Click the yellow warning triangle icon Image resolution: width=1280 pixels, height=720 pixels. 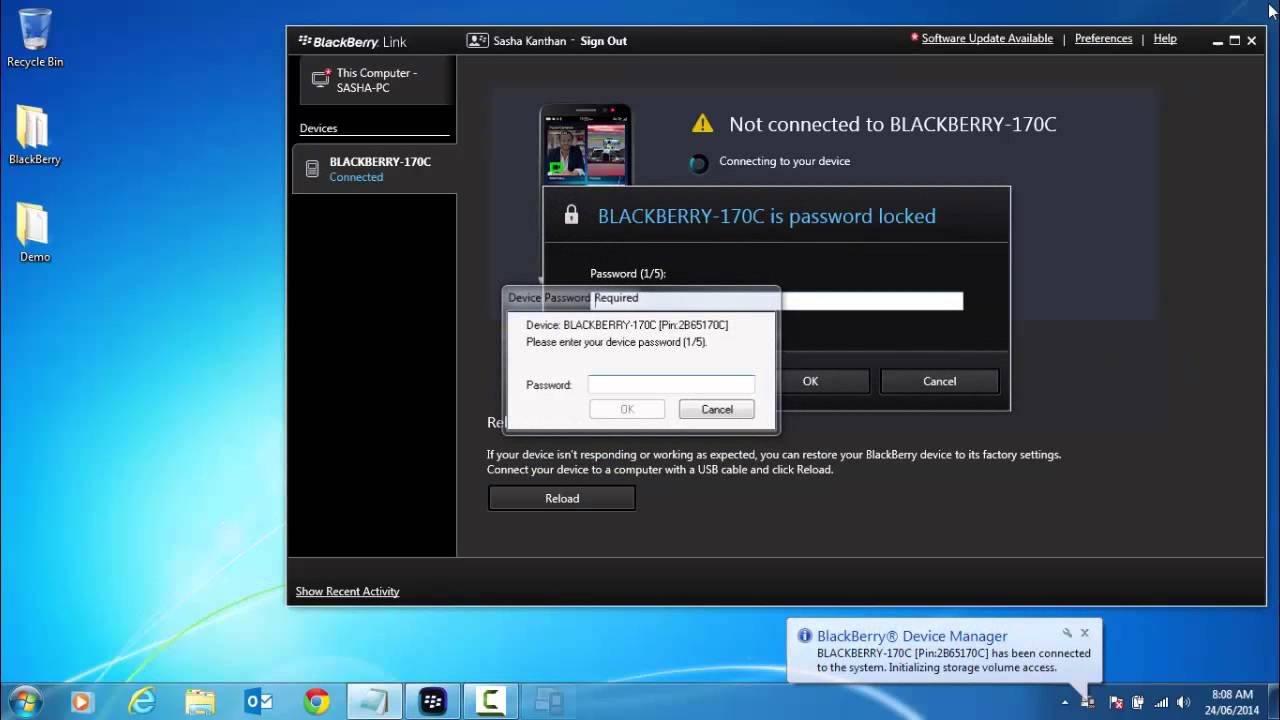coord(703,124)
